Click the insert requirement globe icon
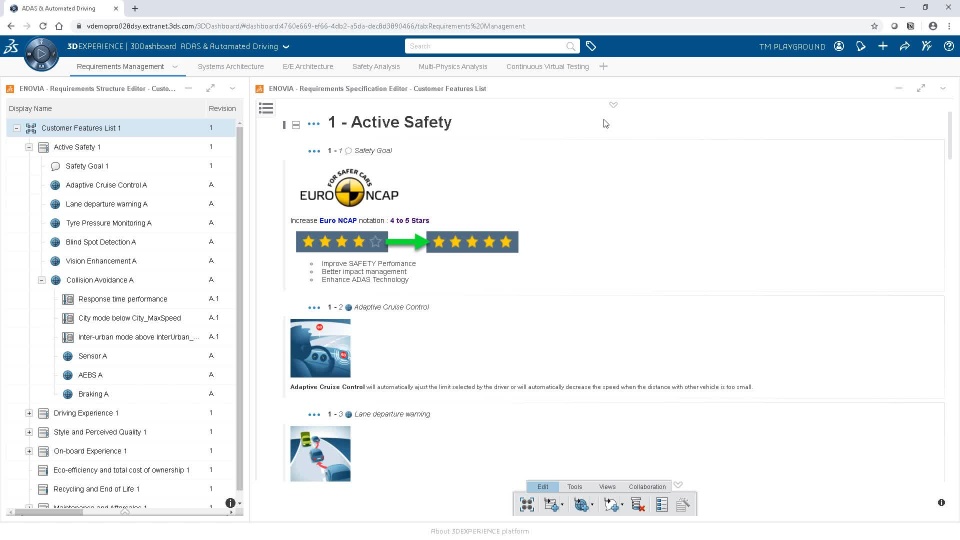The image size is (960, 540). point(581,504)
